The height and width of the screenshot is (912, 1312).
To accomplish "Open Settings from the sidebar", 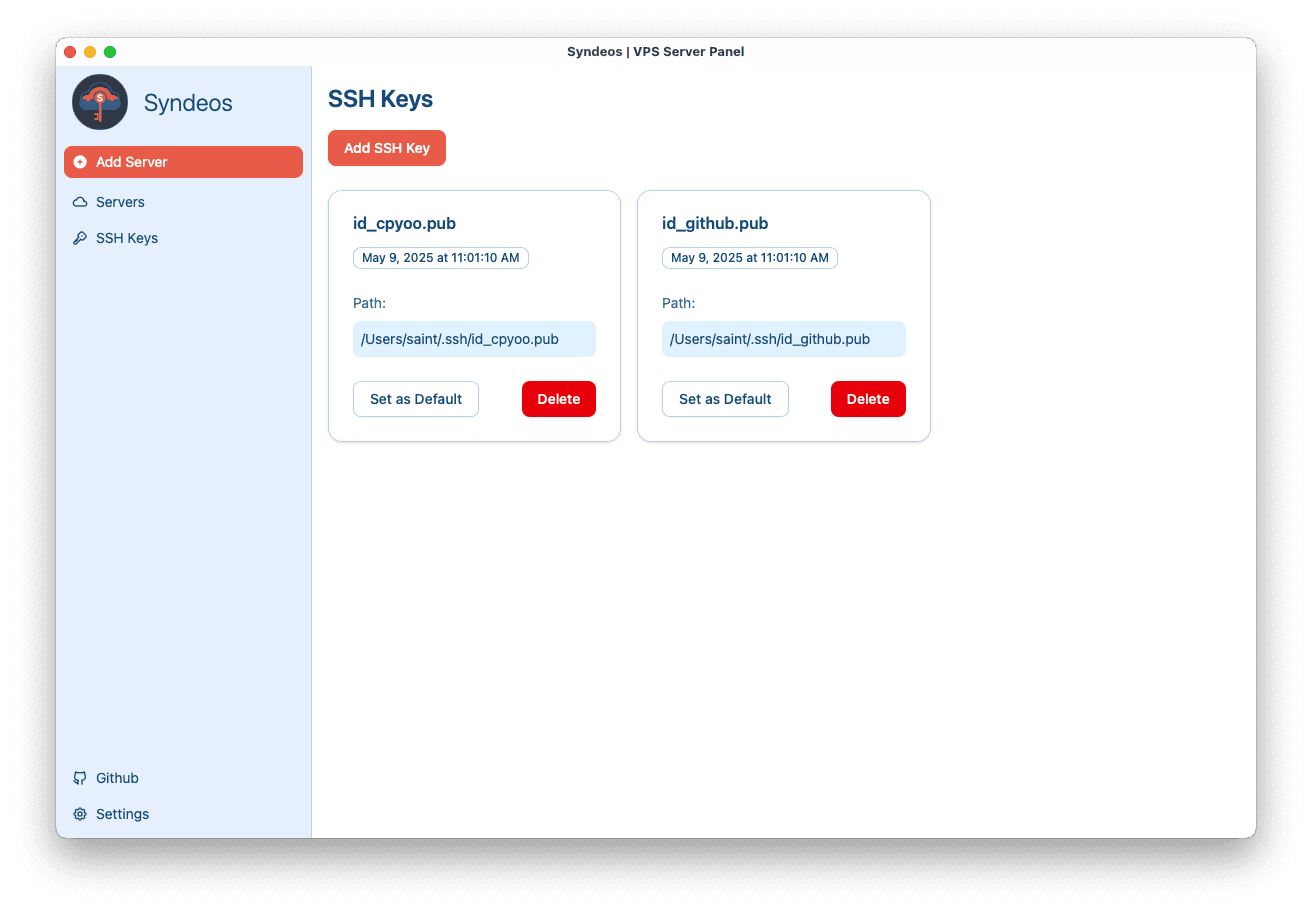I will pos(183,814).
